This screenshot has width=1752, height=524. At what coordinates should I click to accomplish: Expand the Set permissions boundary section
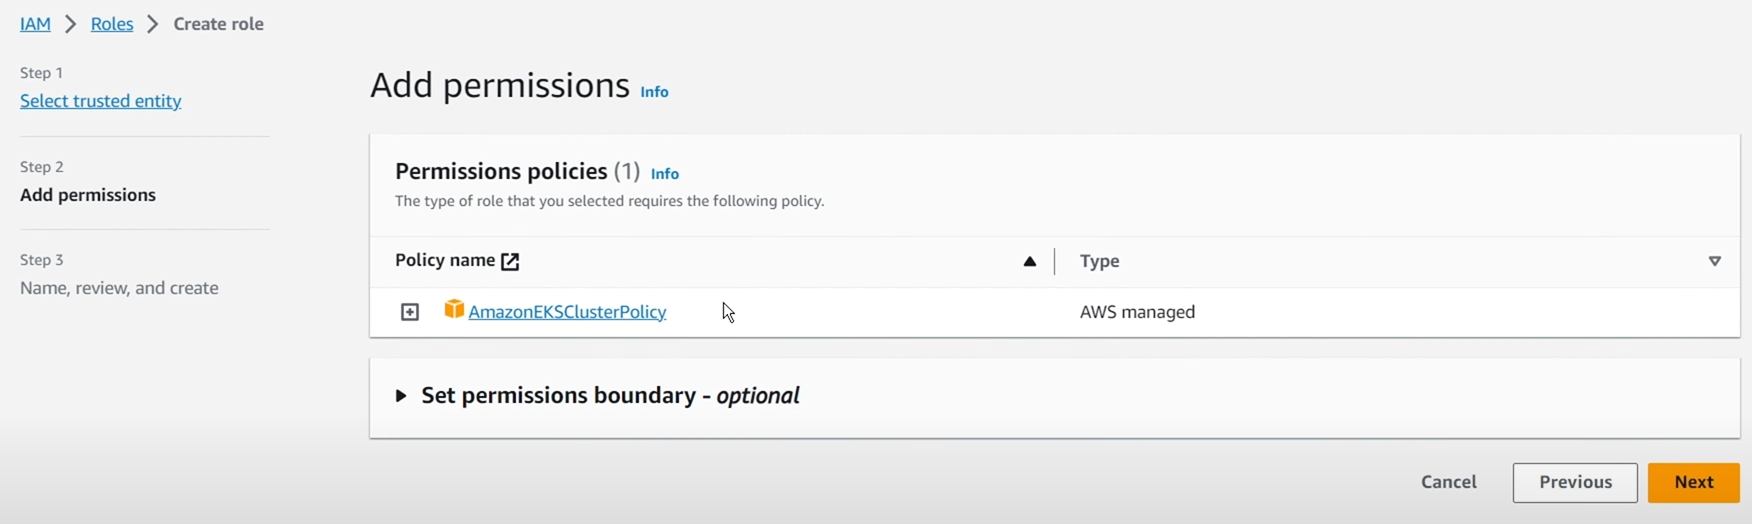400,396
